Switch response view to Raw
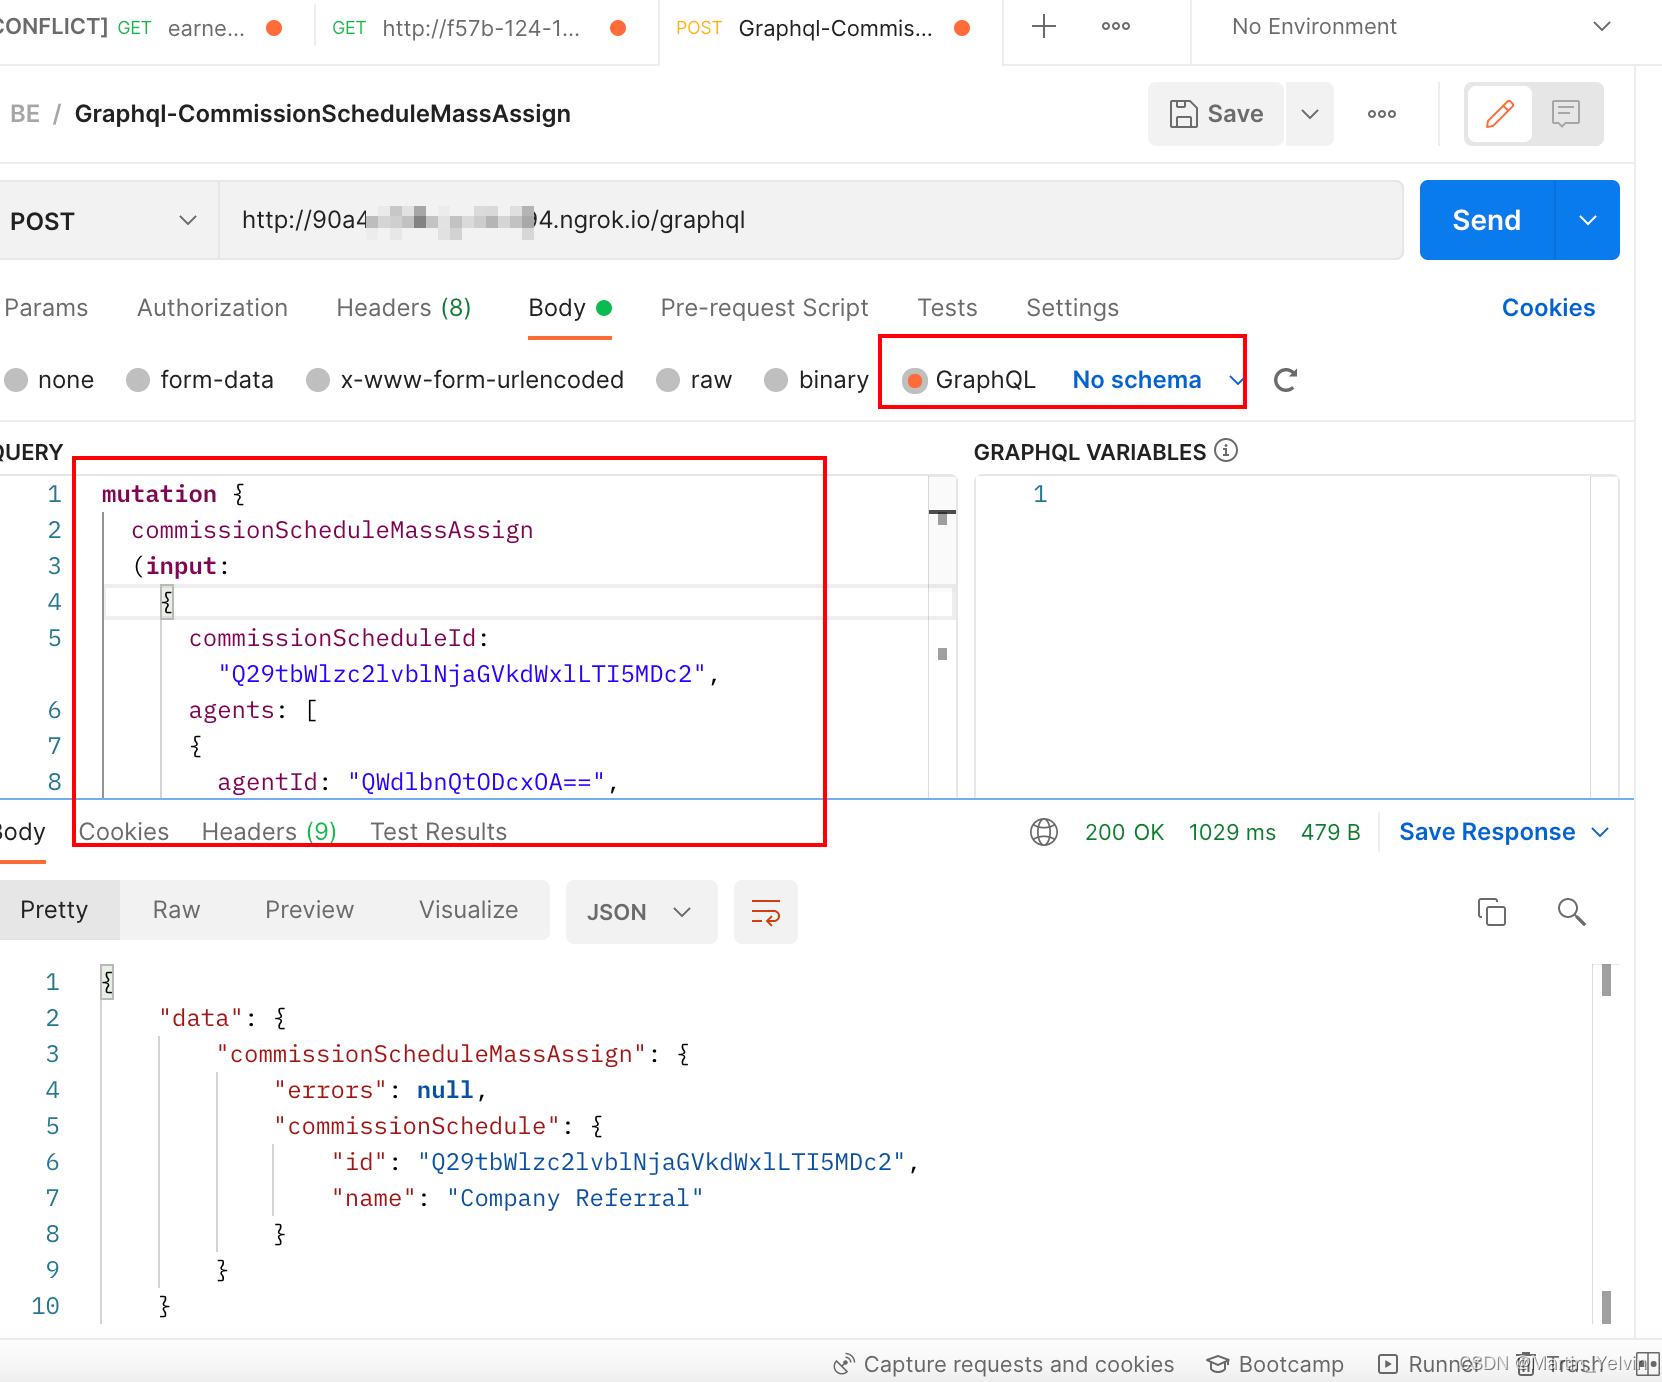Image resolution: width=1662 pixels, height=1382 pixels. pyautogui.click(x=177, y=910)
